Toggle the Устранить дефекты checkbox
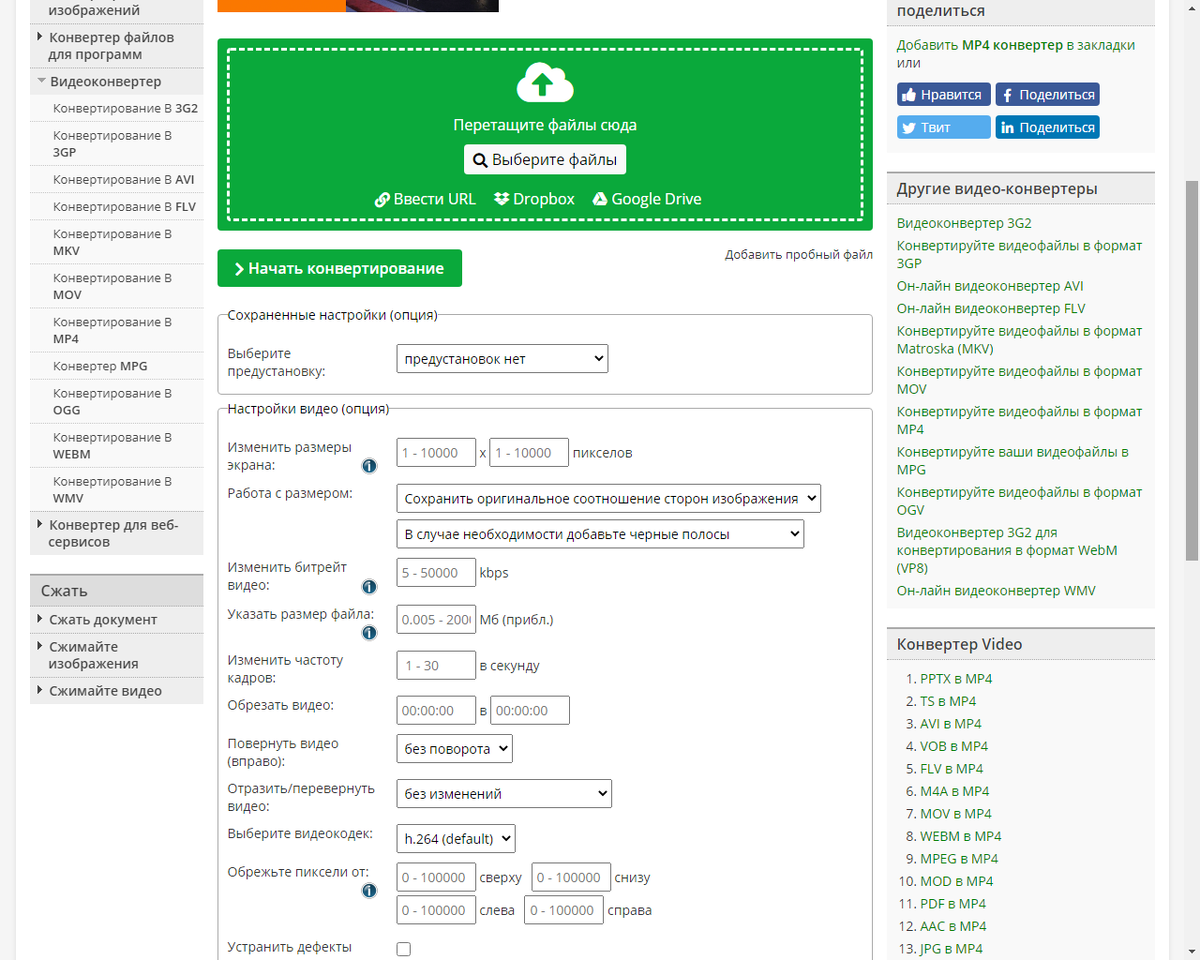 (x=404, y=949)
